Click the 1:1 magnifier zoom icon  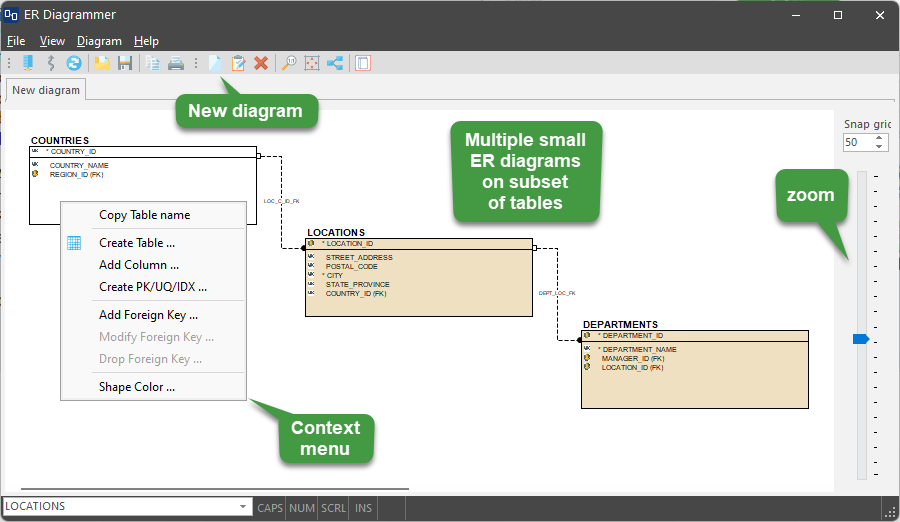tap(289, 63)
